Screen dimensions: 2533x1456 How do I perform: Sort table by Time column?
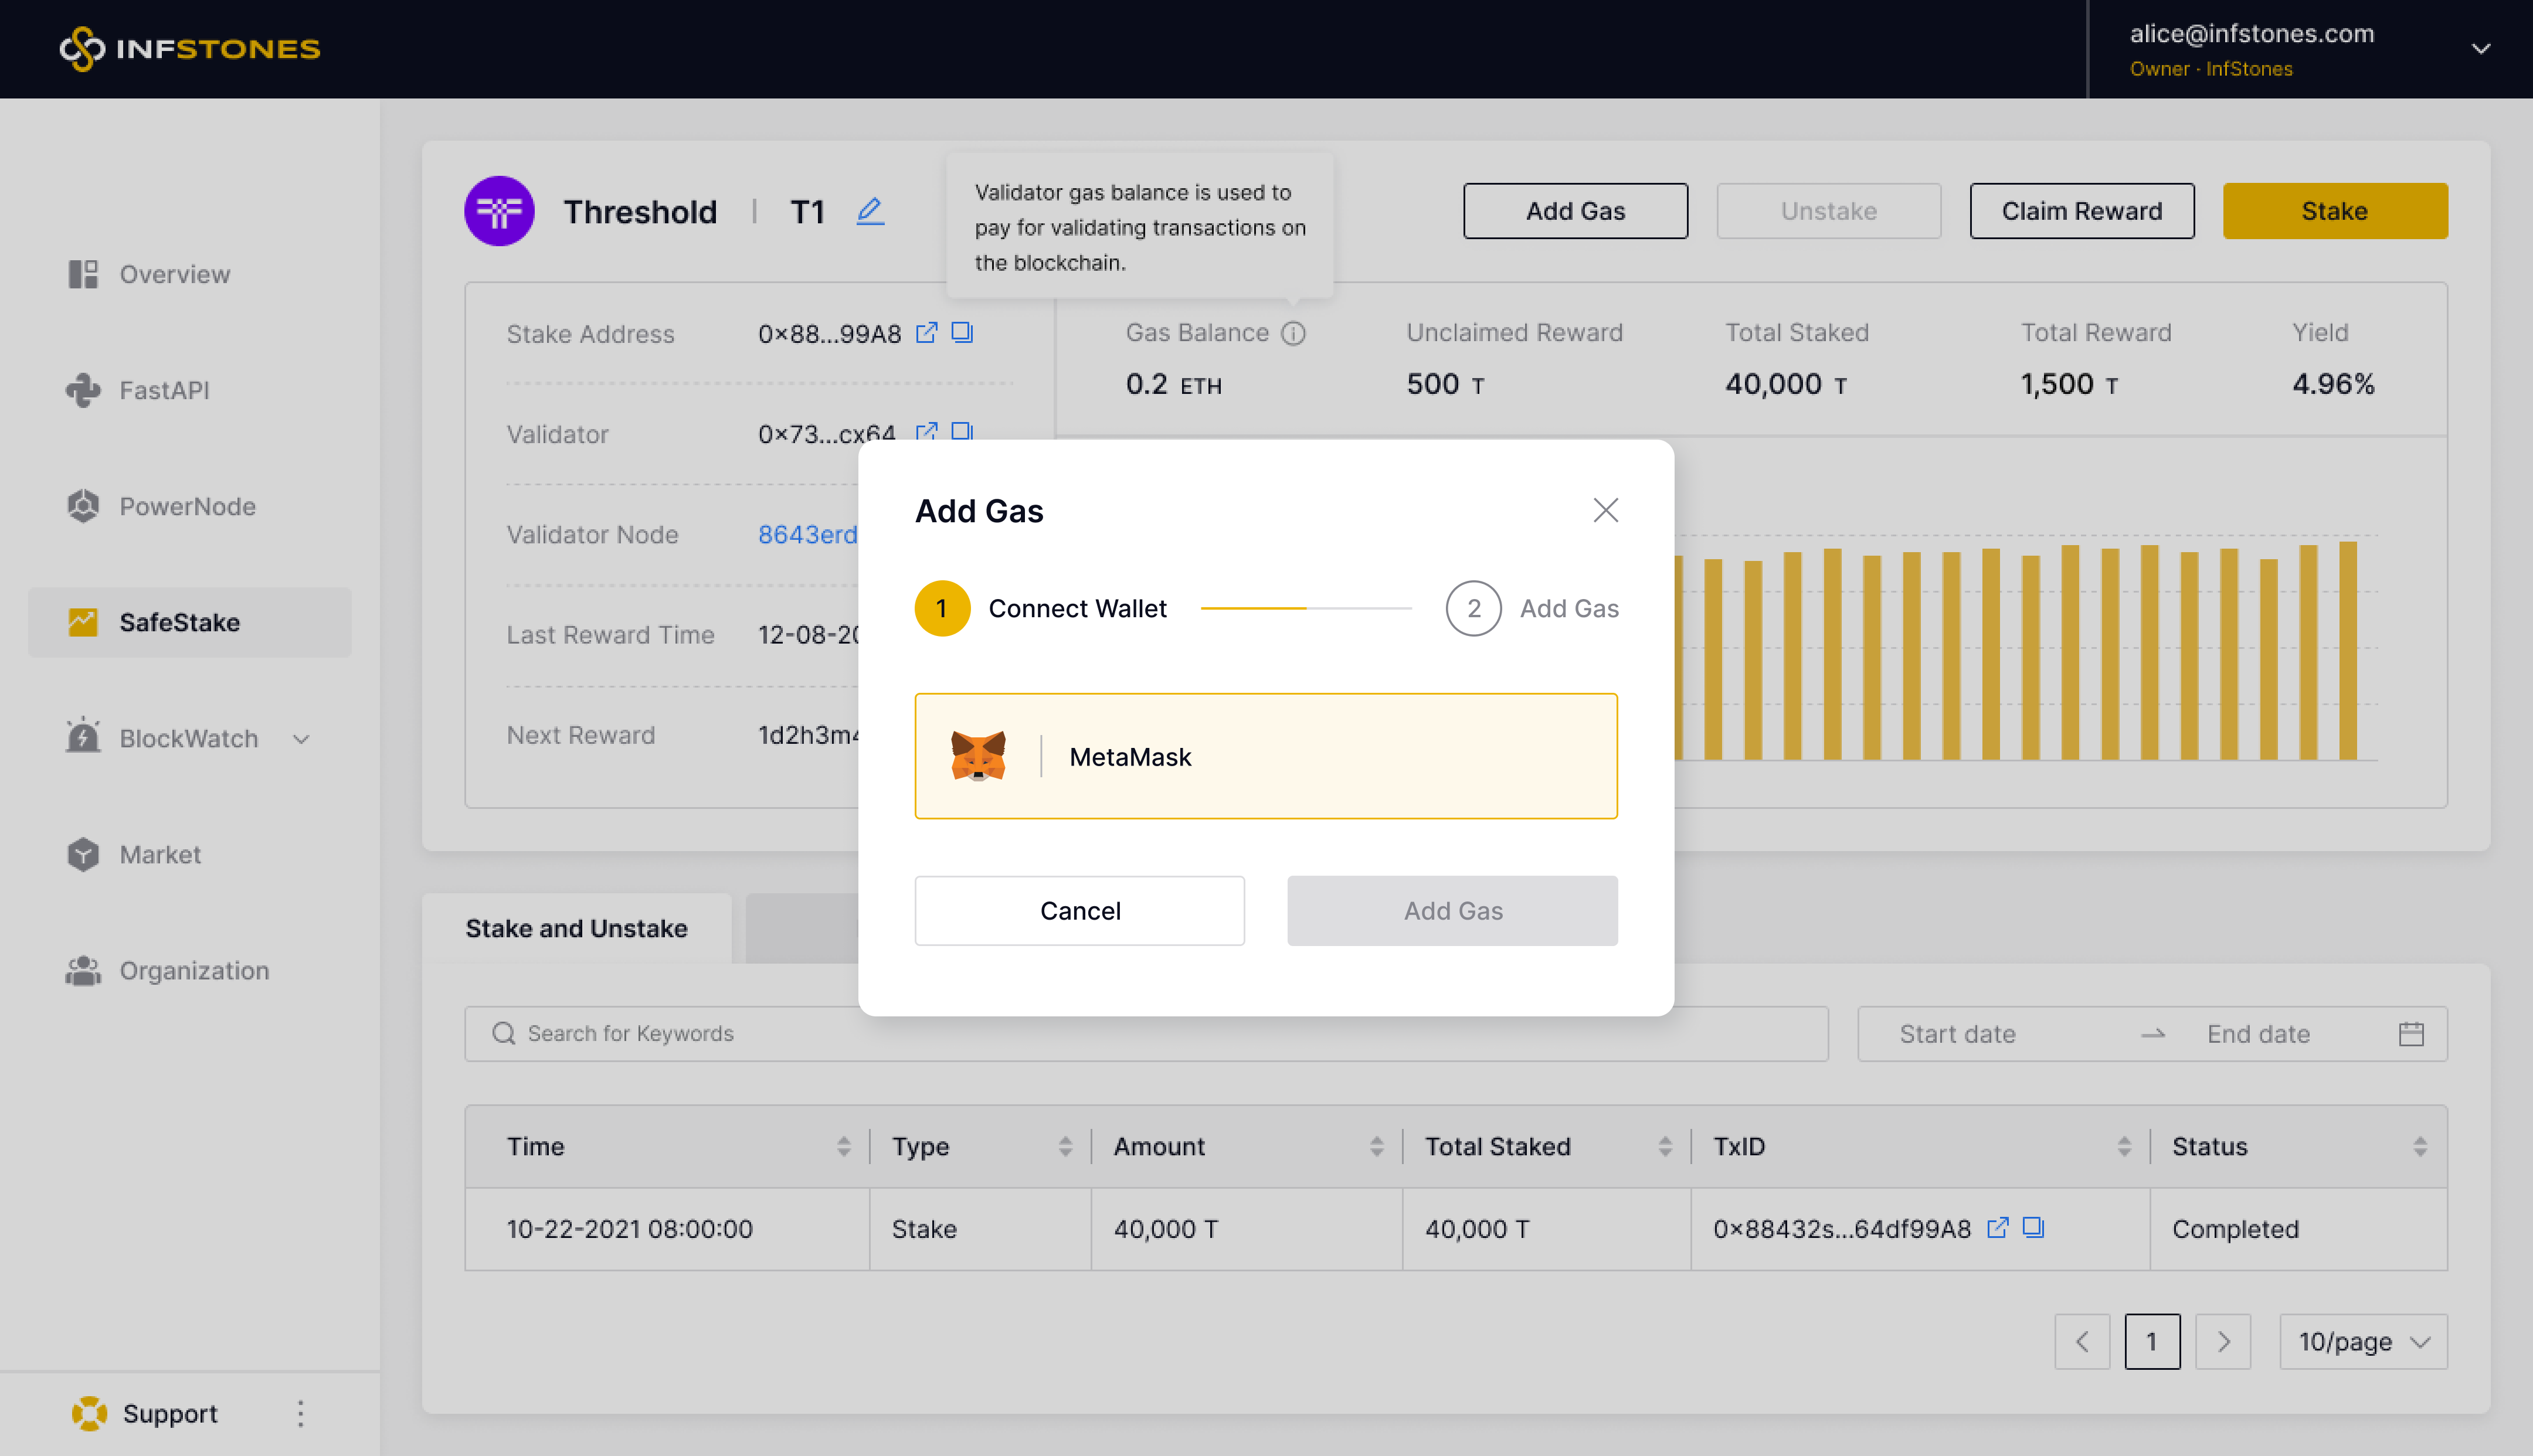pyautogui.click(x=843, y=1146)
